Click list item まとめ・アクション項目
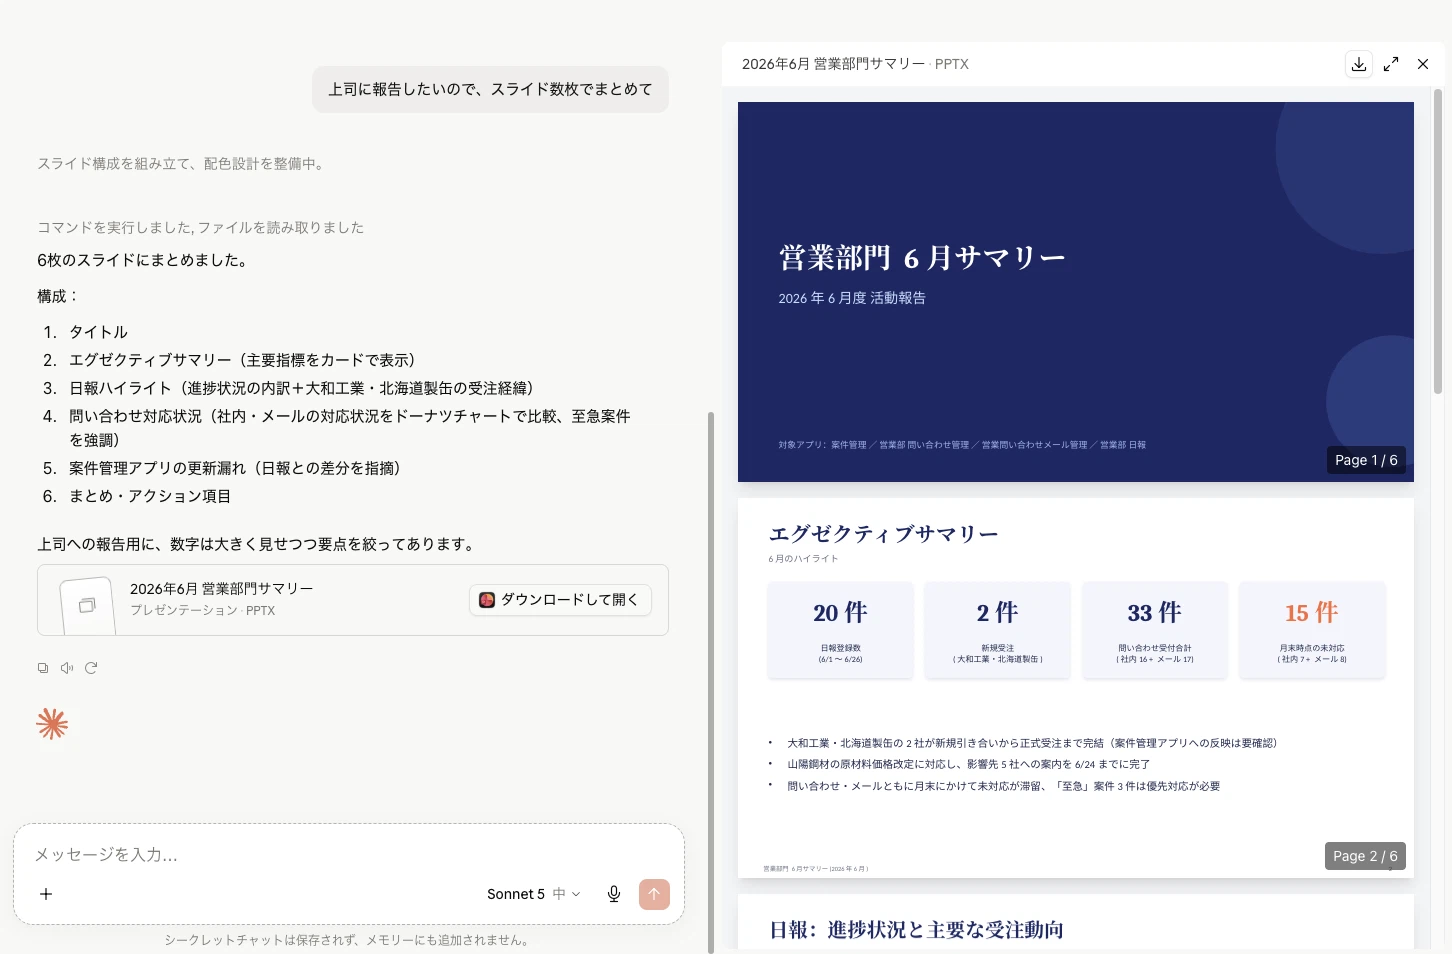 tap(150, 496)
